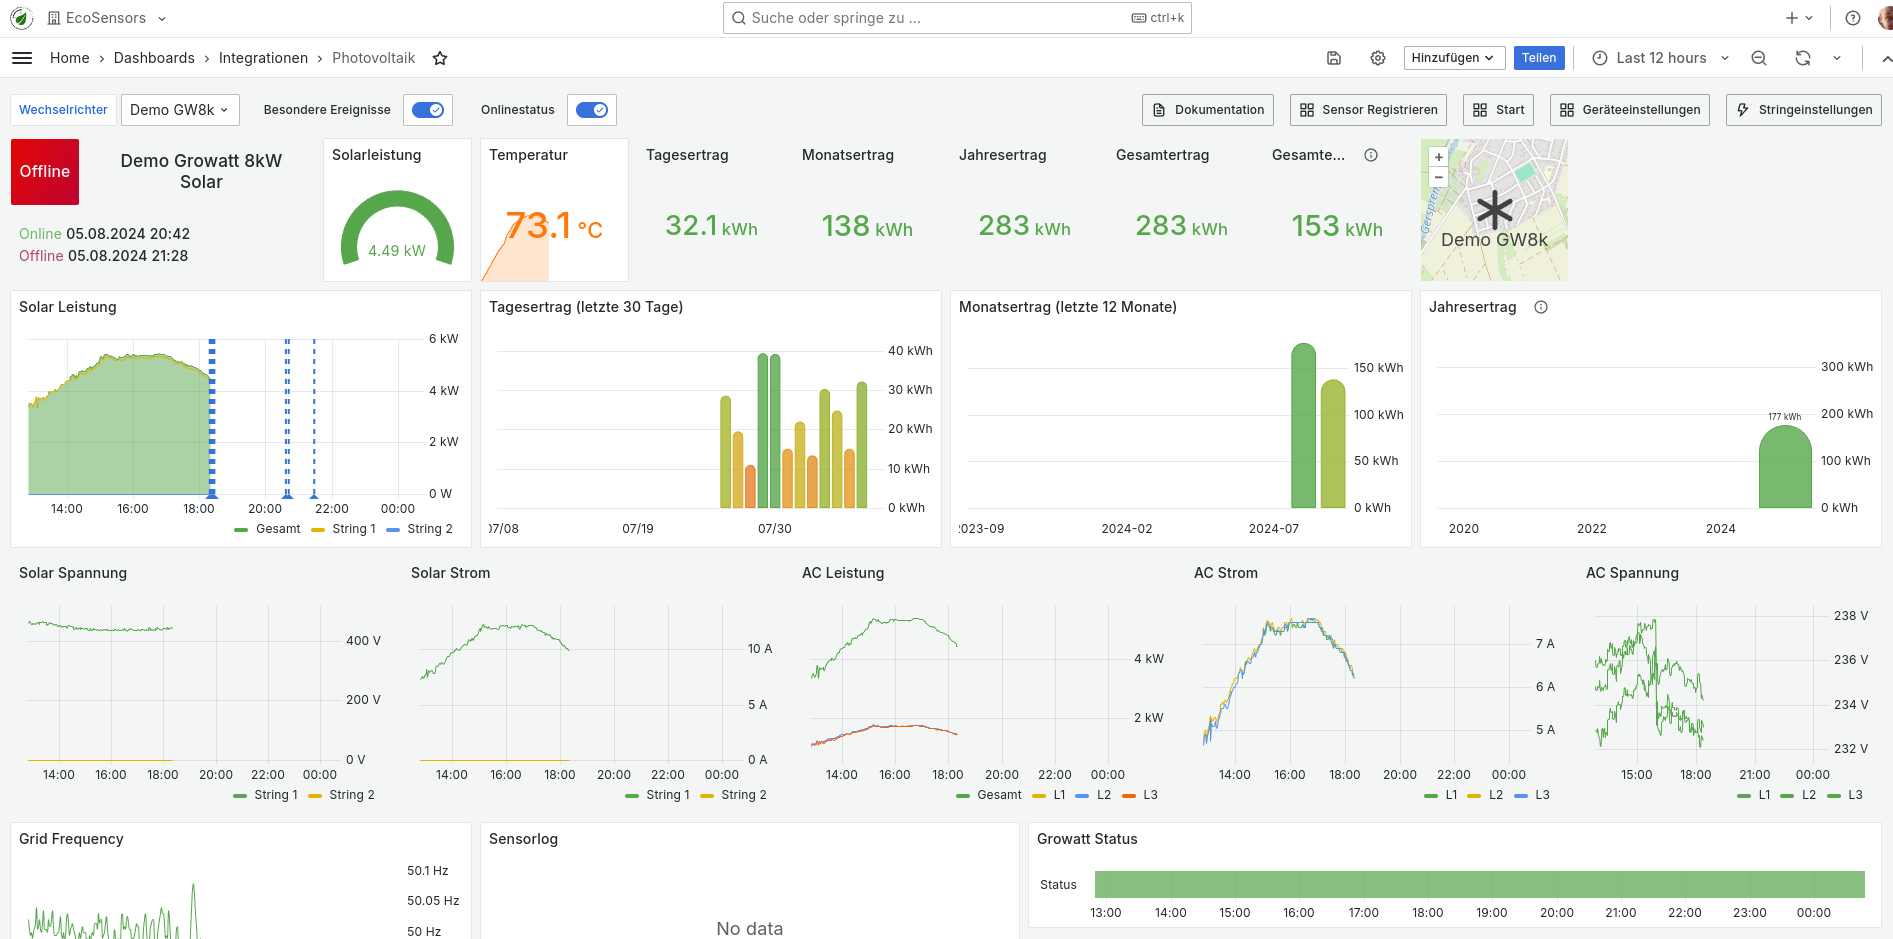The height and width of the screenshot is (939, 1893).
Task: Open the Demo GW8k inverter dropdown
Action: click(180, 110)
